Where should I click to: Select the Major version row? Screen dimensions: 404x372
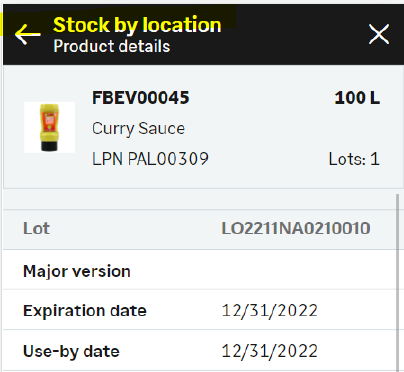(199, 269)
